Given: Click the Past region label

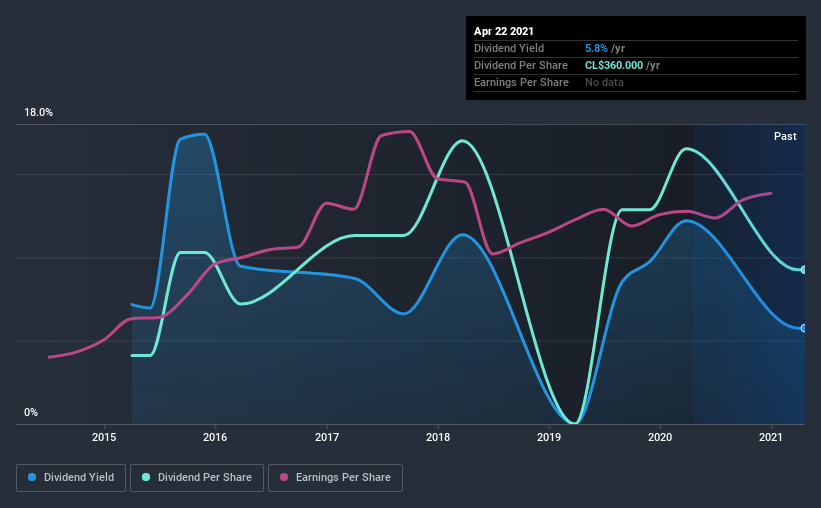Looking at the screenshot, I should click(x=785, y=136).
